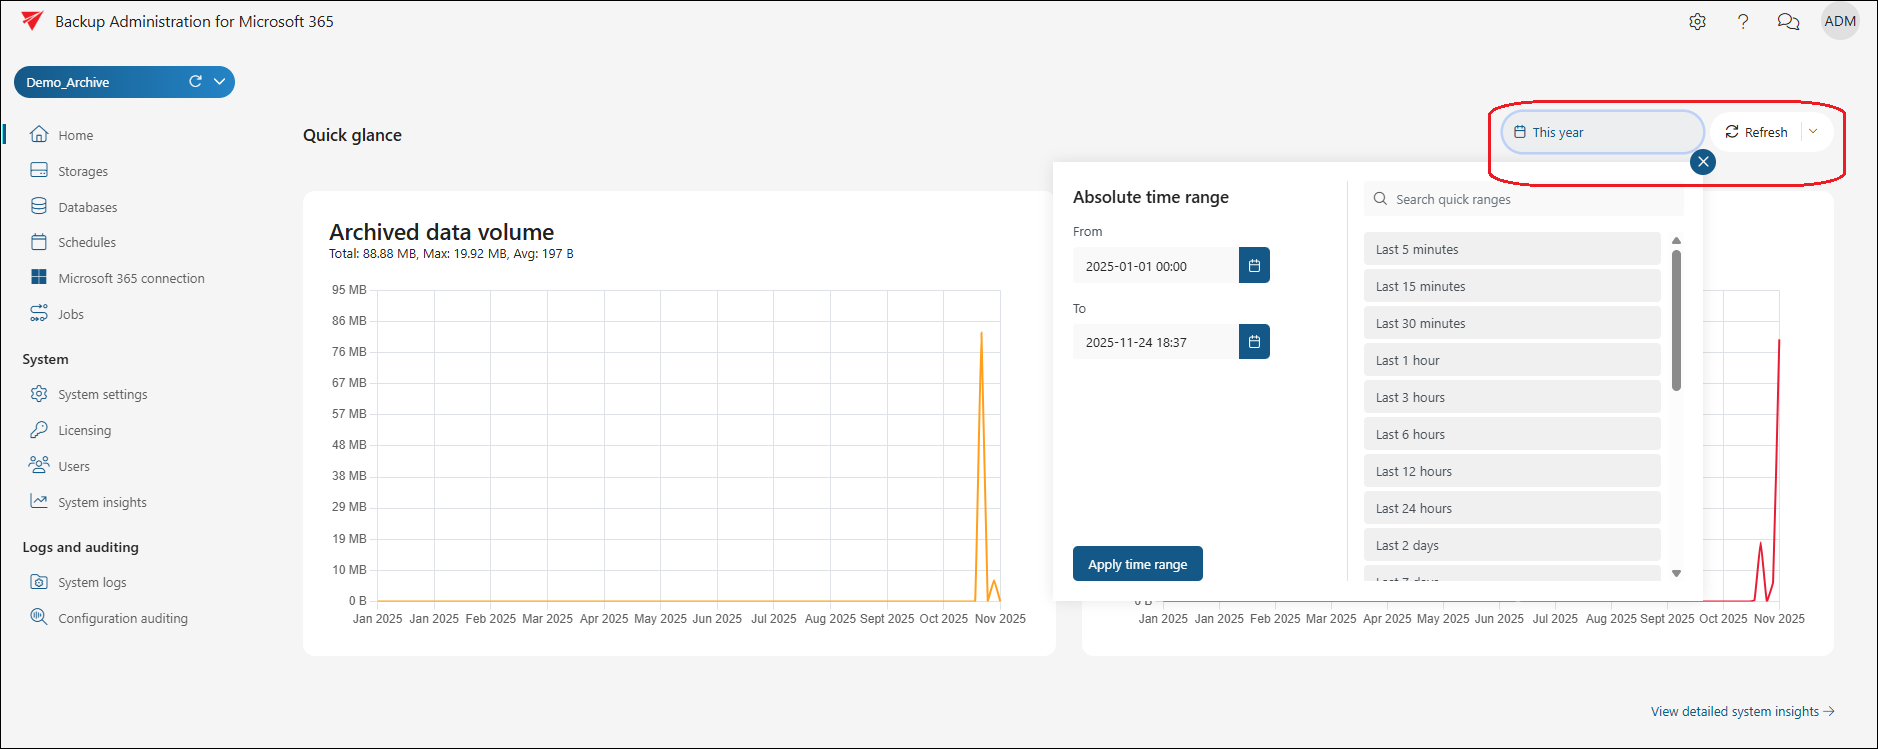Navigate to System insights

click(102, 503)
